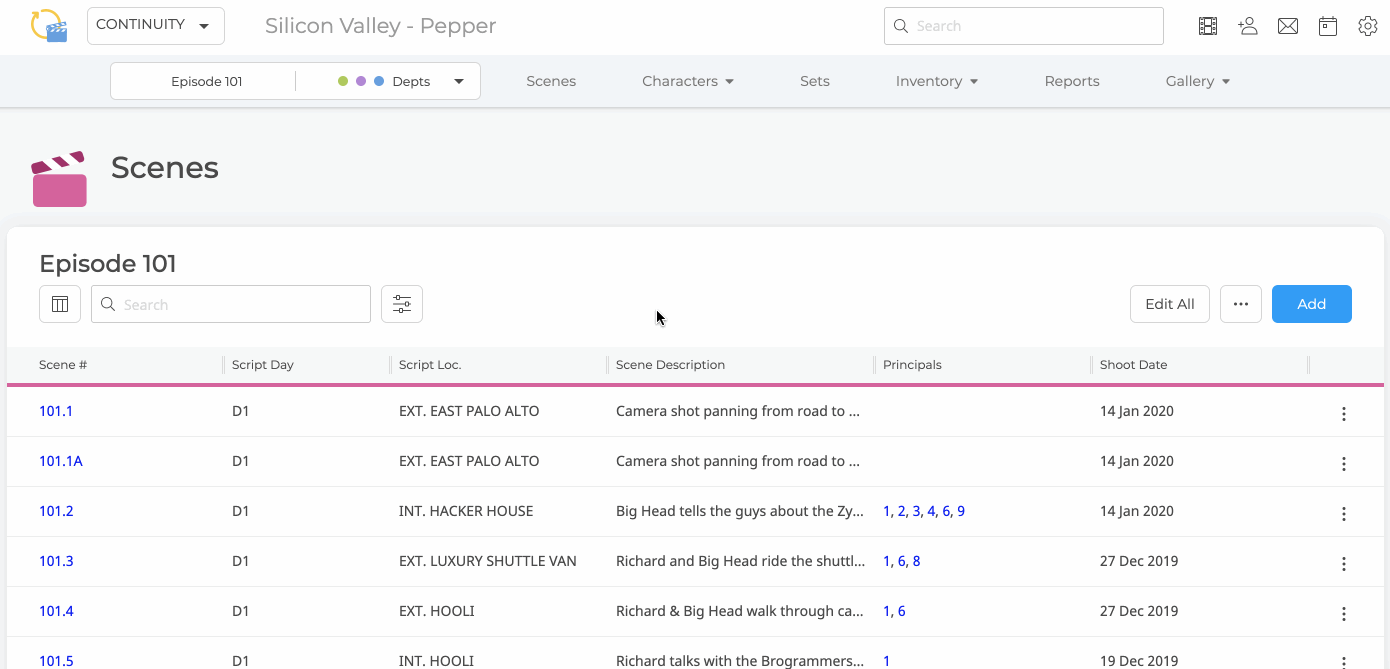Open the CONTINUITY module dropdown
This screenshot has width=1390, height=669.
pyautogui.click(x=156, y=26)
